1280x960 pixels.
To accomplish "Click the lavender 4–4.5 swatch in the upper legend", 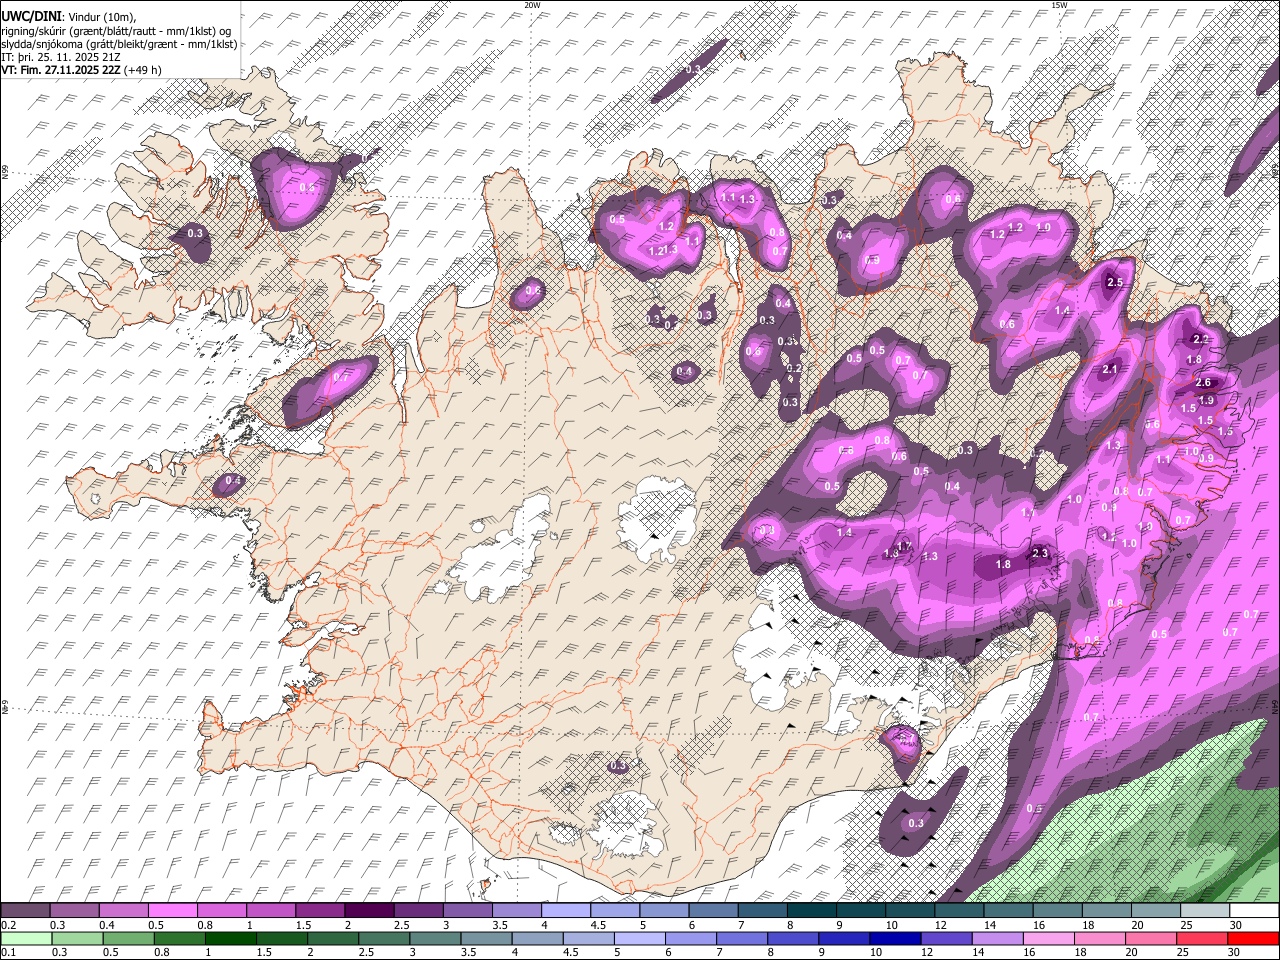I will coord(565,911).
